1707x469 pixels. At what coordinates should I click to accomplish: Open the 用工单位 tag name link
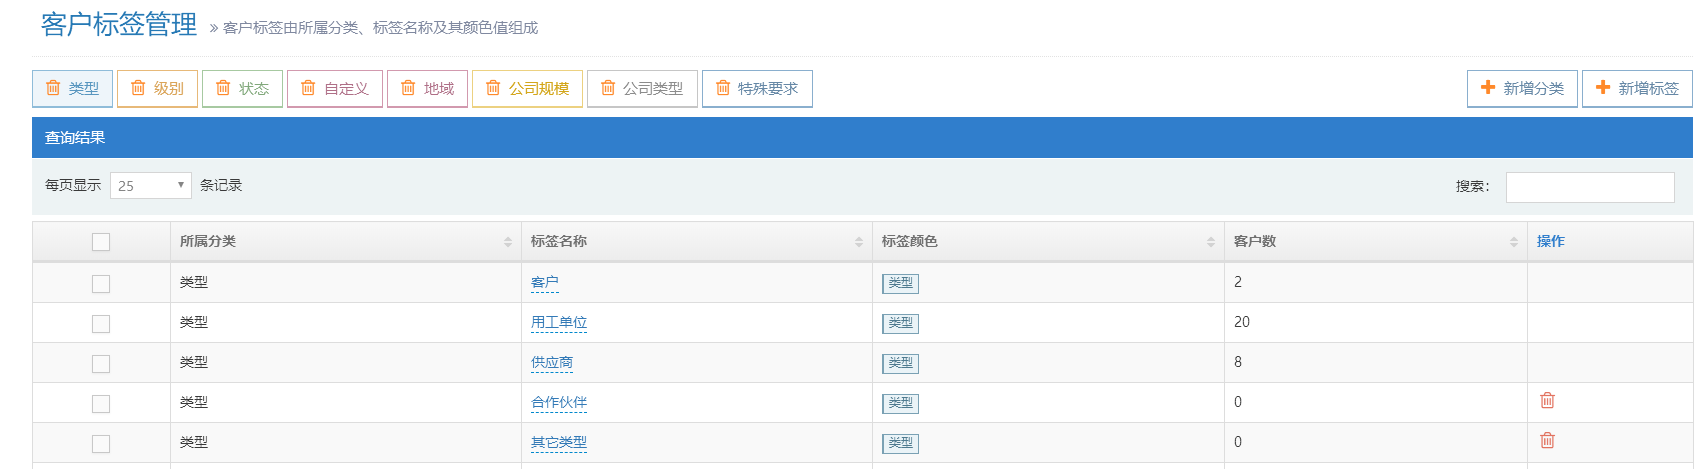pos(558,322)
